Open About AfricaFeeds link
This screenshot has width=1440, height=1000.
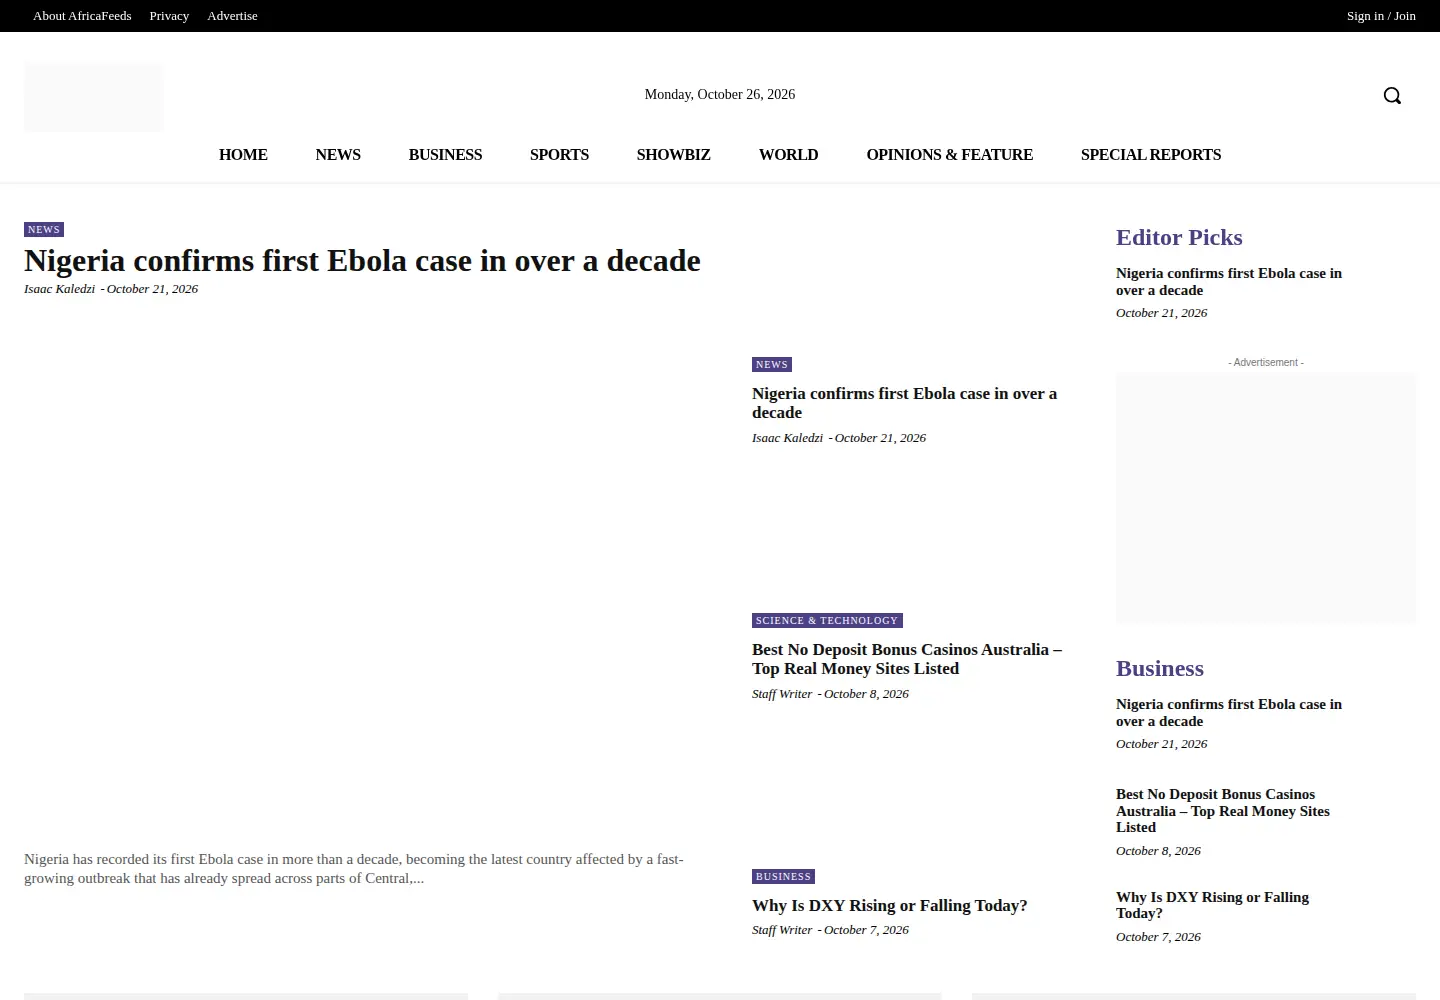(82, 16)
